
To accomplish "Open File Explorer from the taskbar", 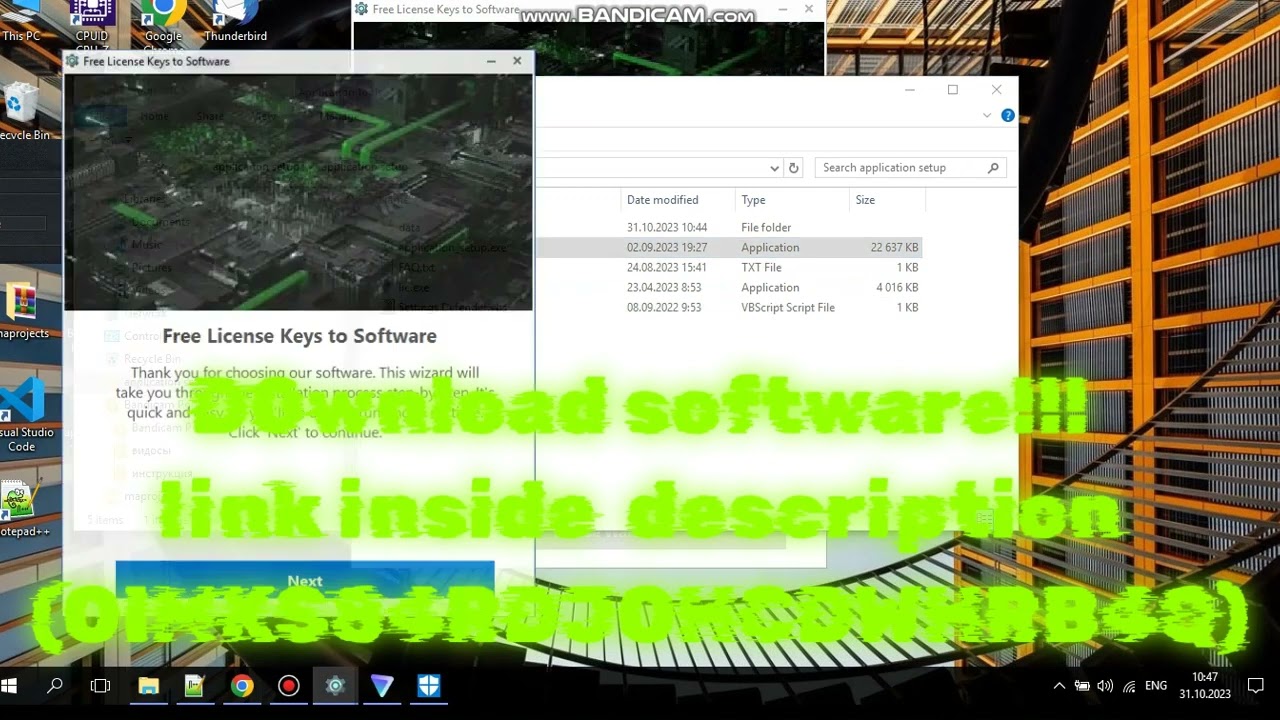I will click(148, 686).
